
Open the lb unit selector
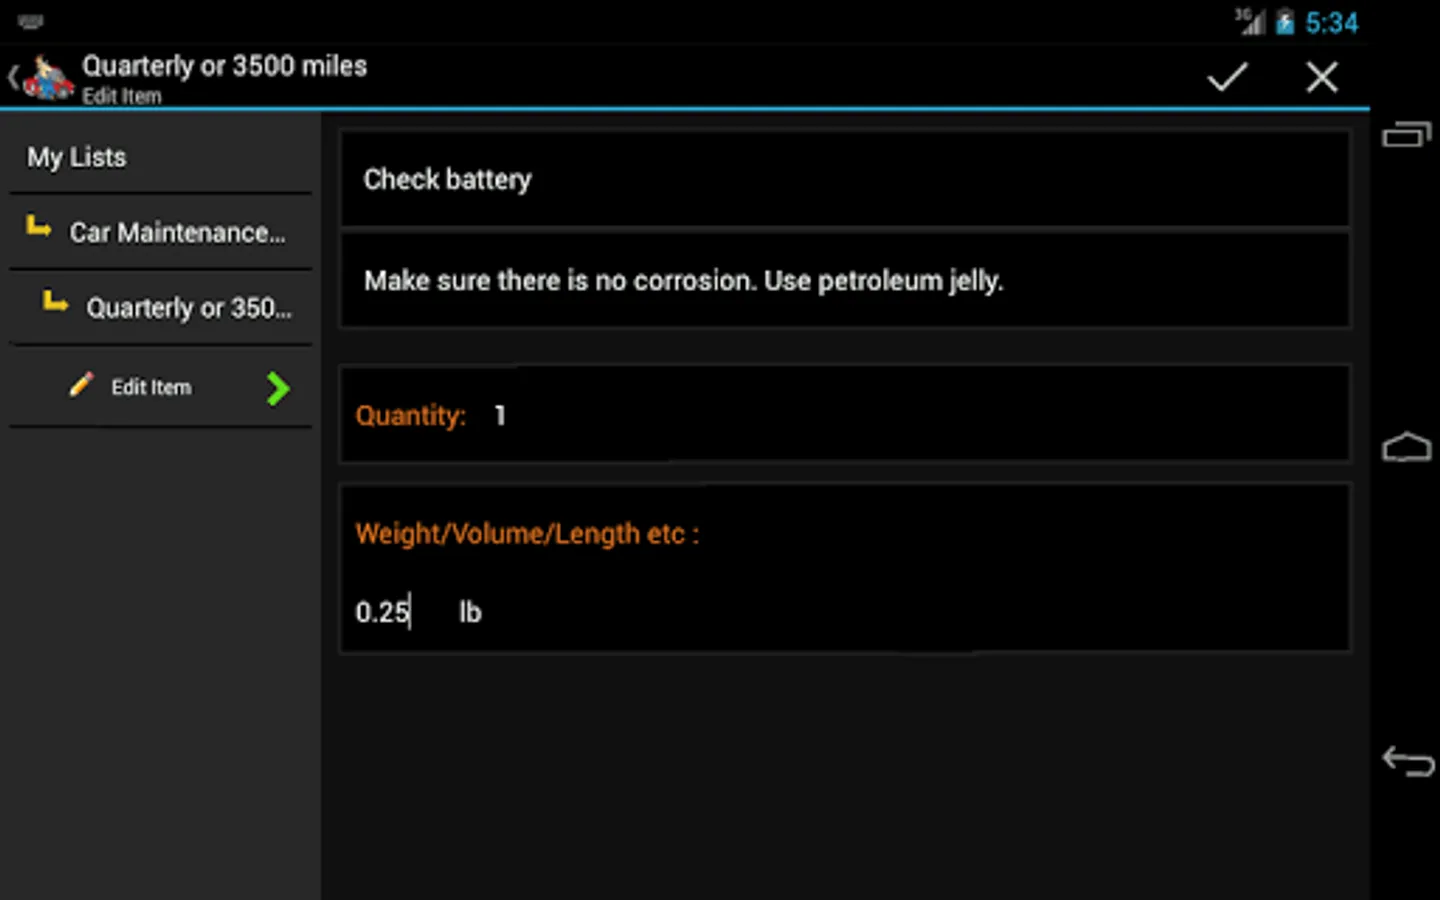pyautogui.click(x=470, y=612)
